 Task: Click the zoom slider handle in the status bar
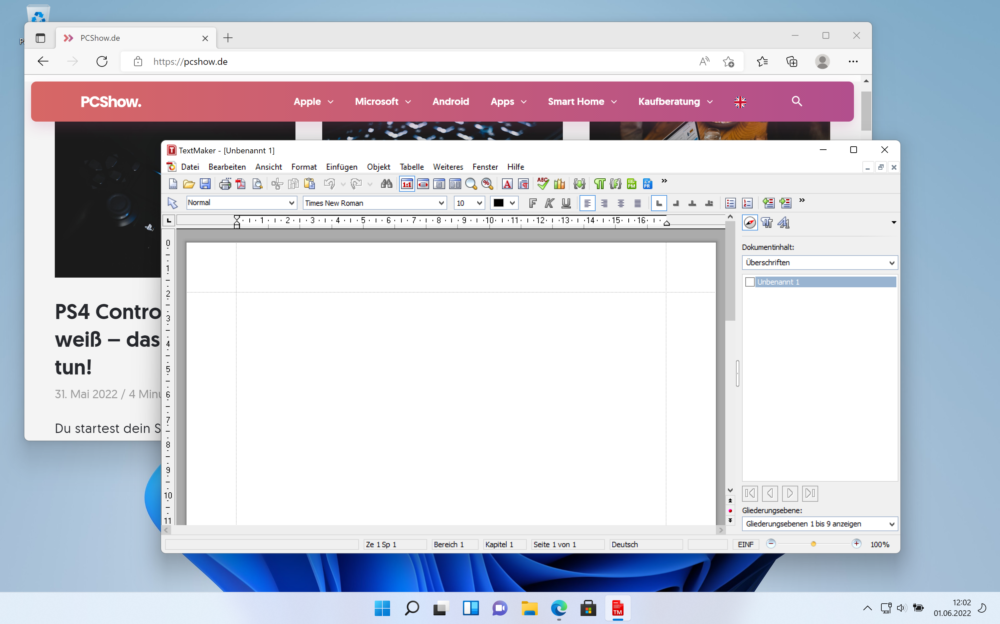pos(813,544)
